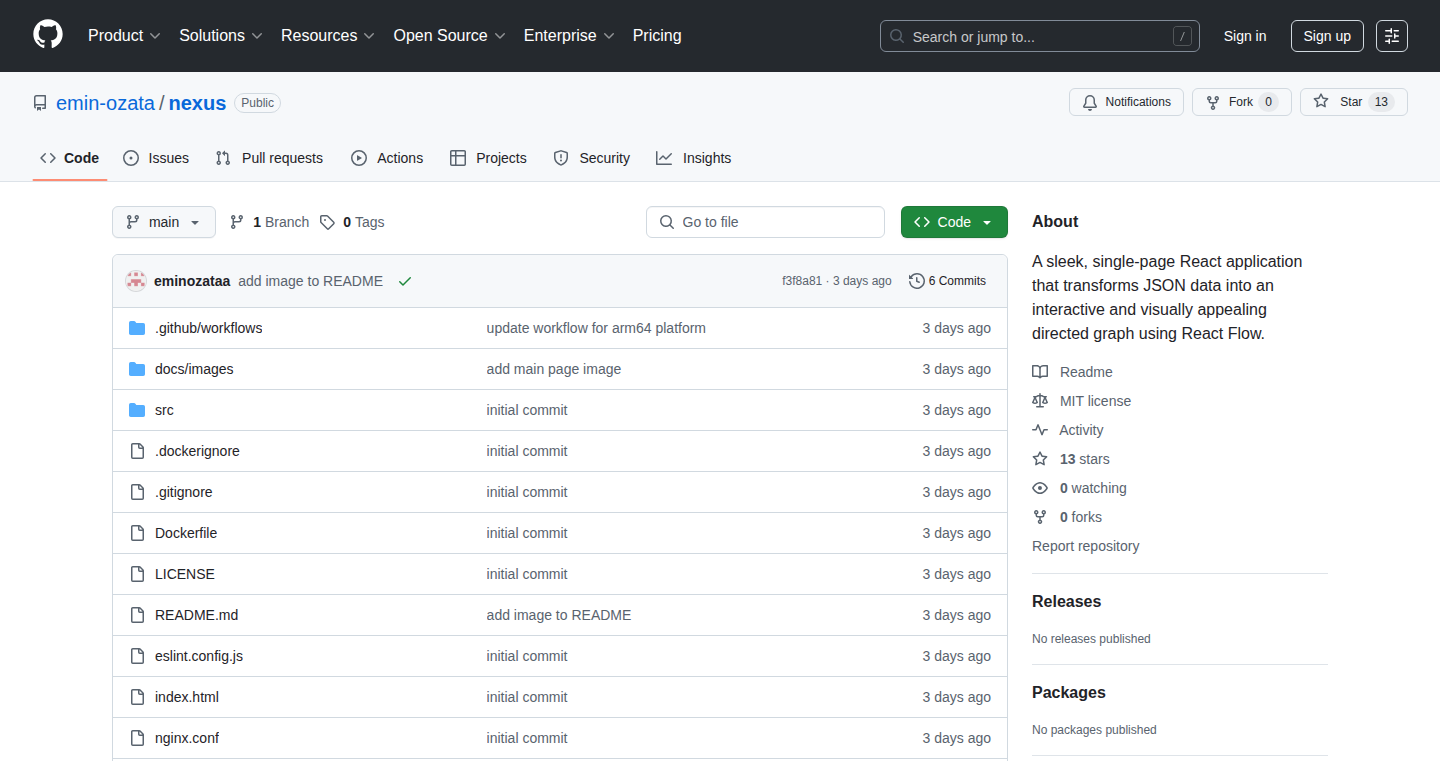Open the .gitignore file
Image resolution: width=1440 pixels, height=761 pixels.
184,492
